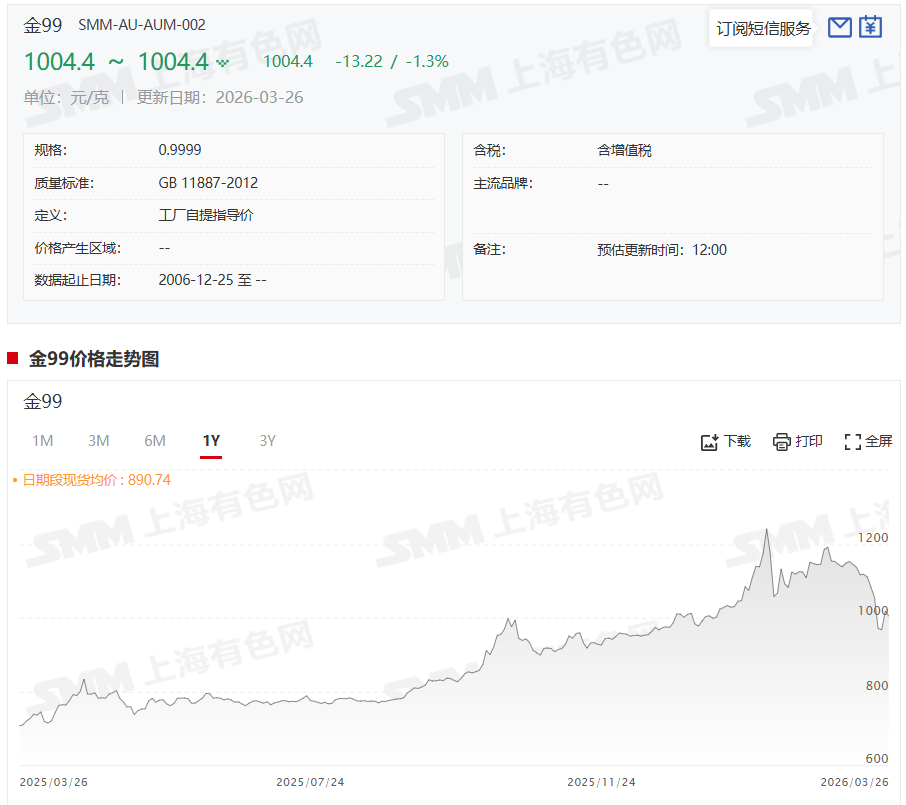
Task: Choose the 1Y chart period
Action: [211, 441]
